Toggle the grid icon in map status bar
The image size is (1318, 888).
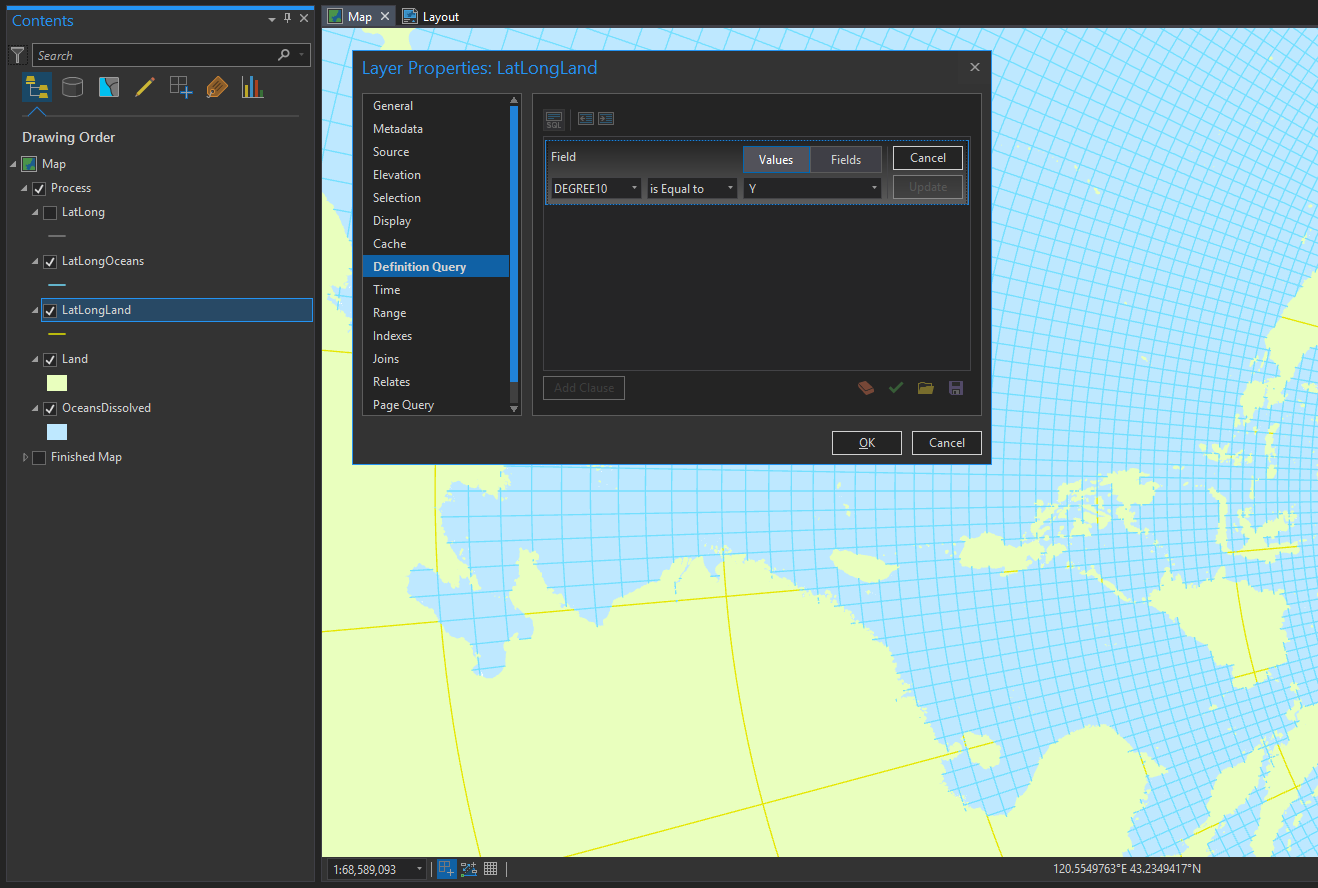(490, 869)
